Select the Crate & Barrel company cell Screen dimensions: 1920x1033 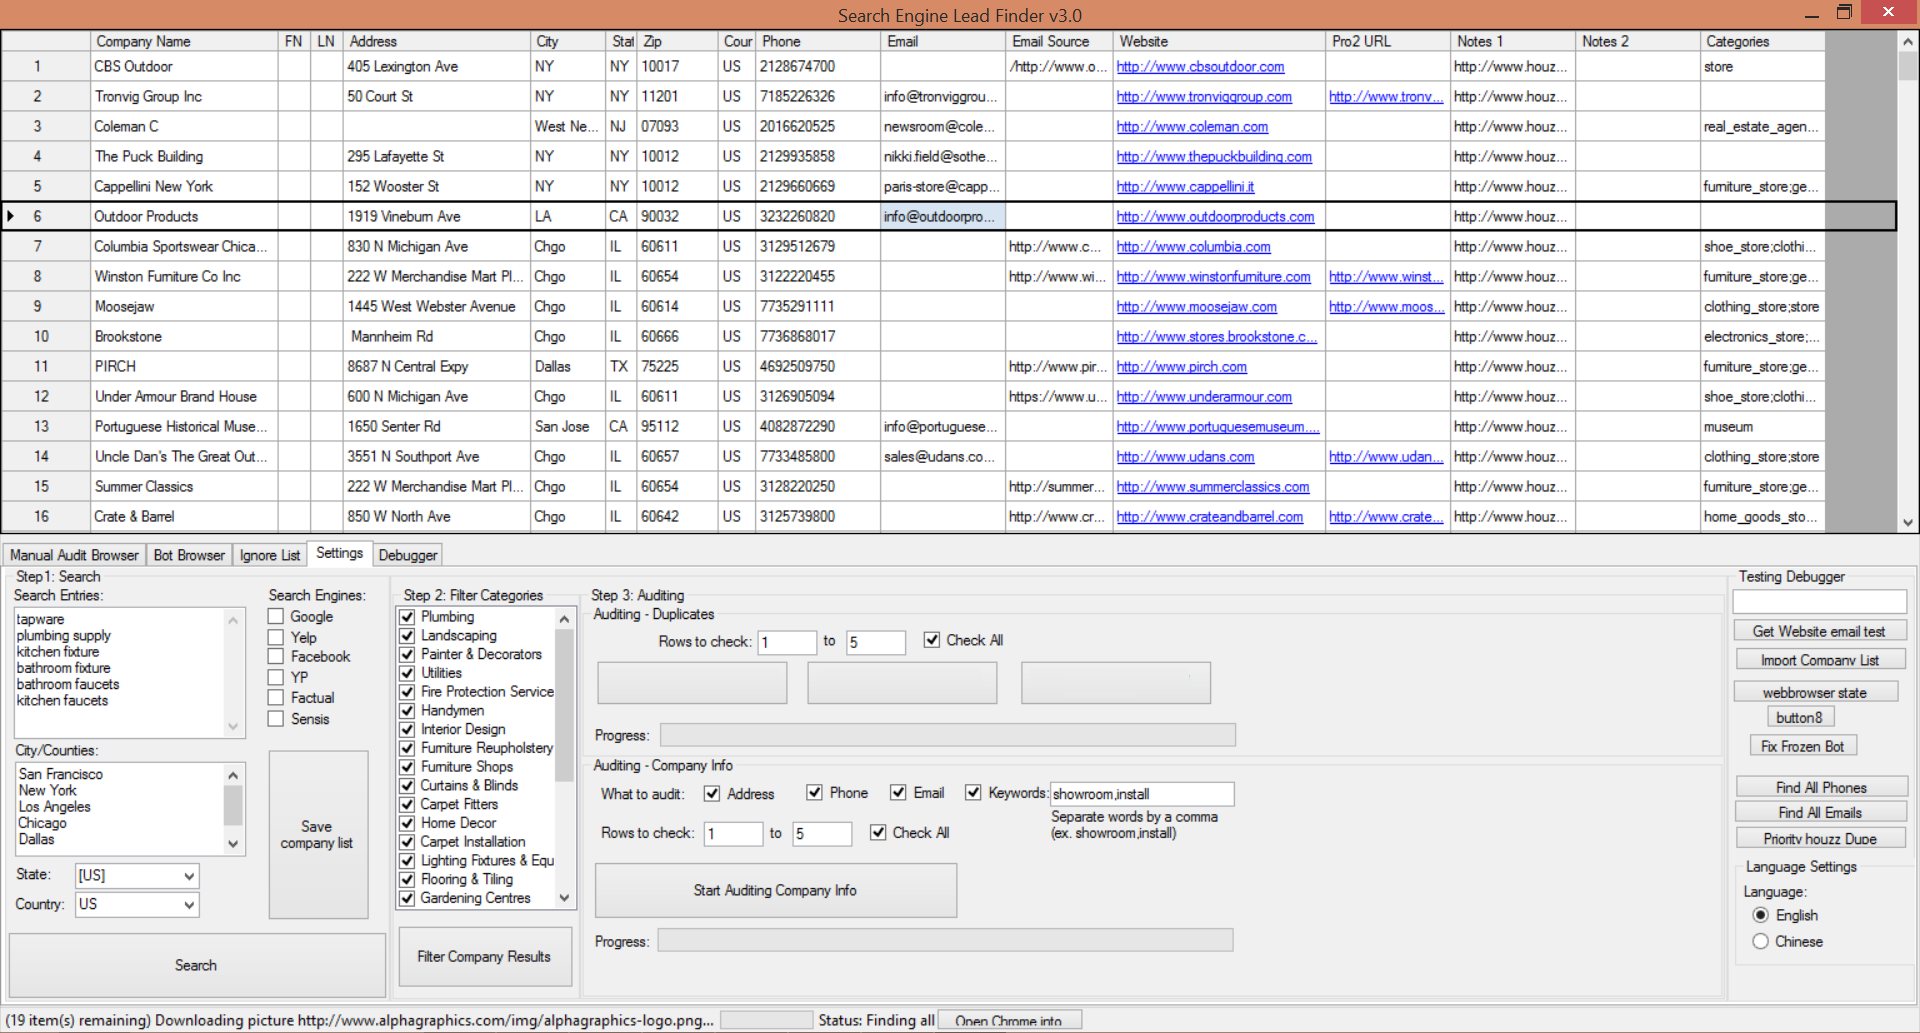click(x=184, y=516)
